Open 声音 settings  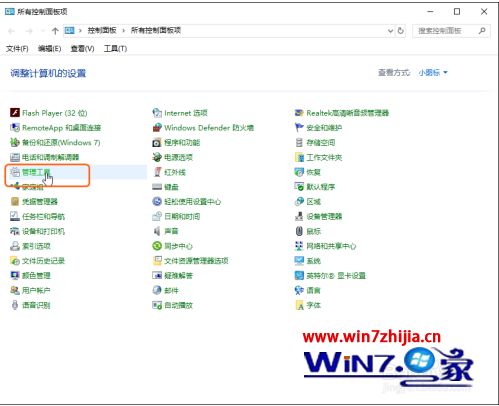[x=166, y=231]
